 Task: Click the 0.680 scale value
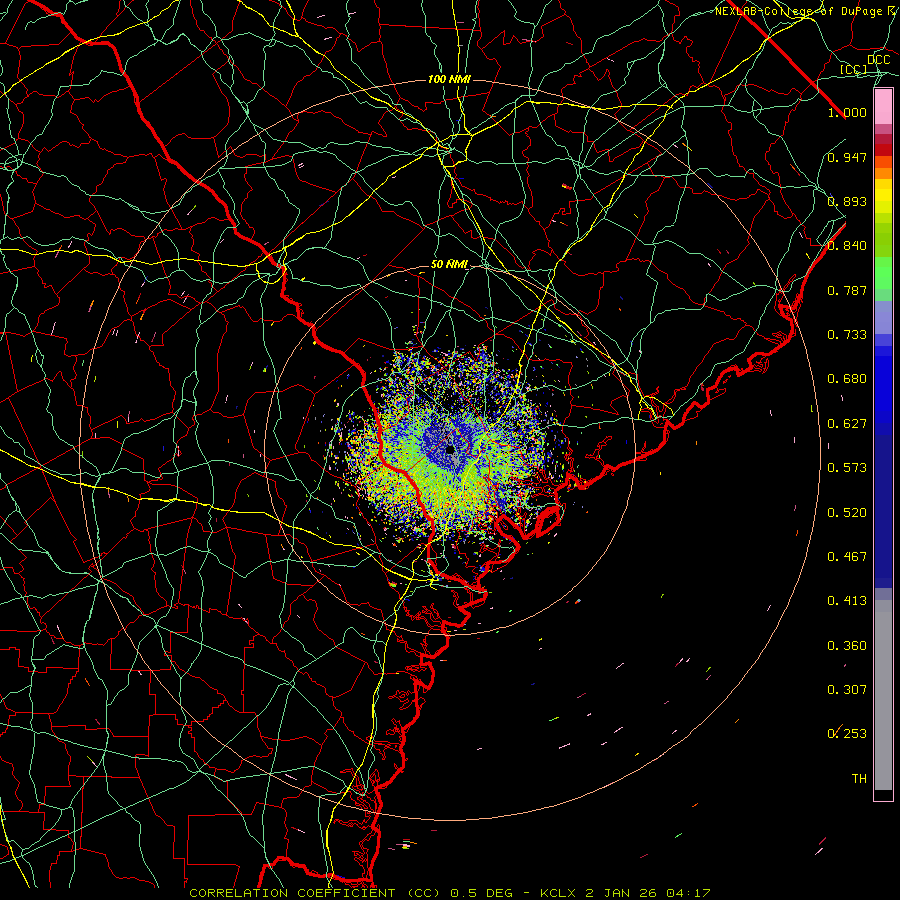(847, 379)
